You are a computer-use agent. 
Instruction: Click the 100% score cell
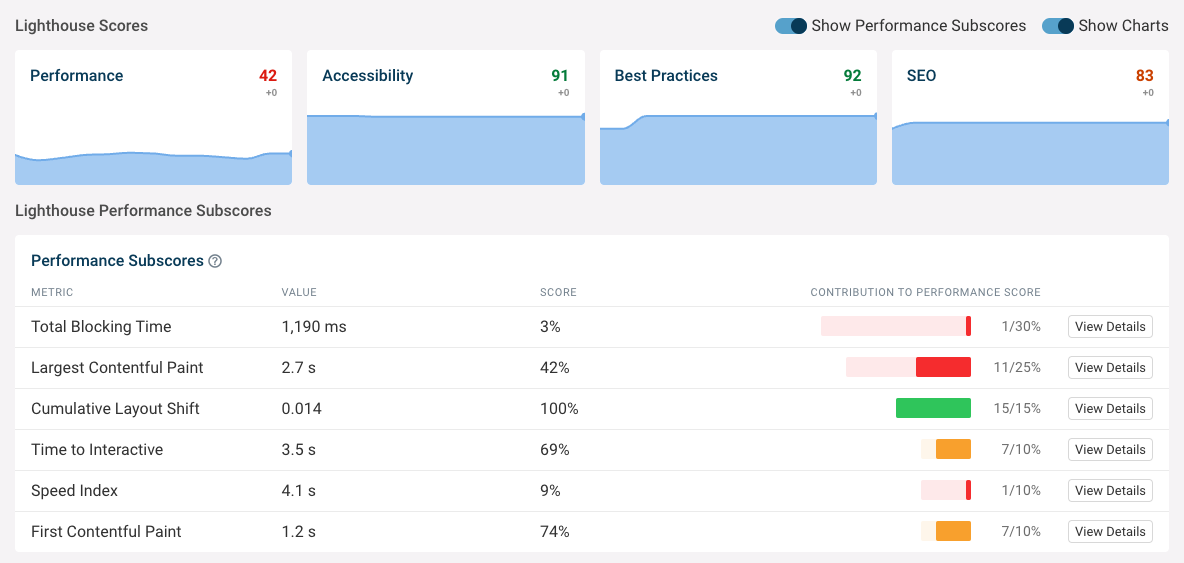tap(560, 408)
